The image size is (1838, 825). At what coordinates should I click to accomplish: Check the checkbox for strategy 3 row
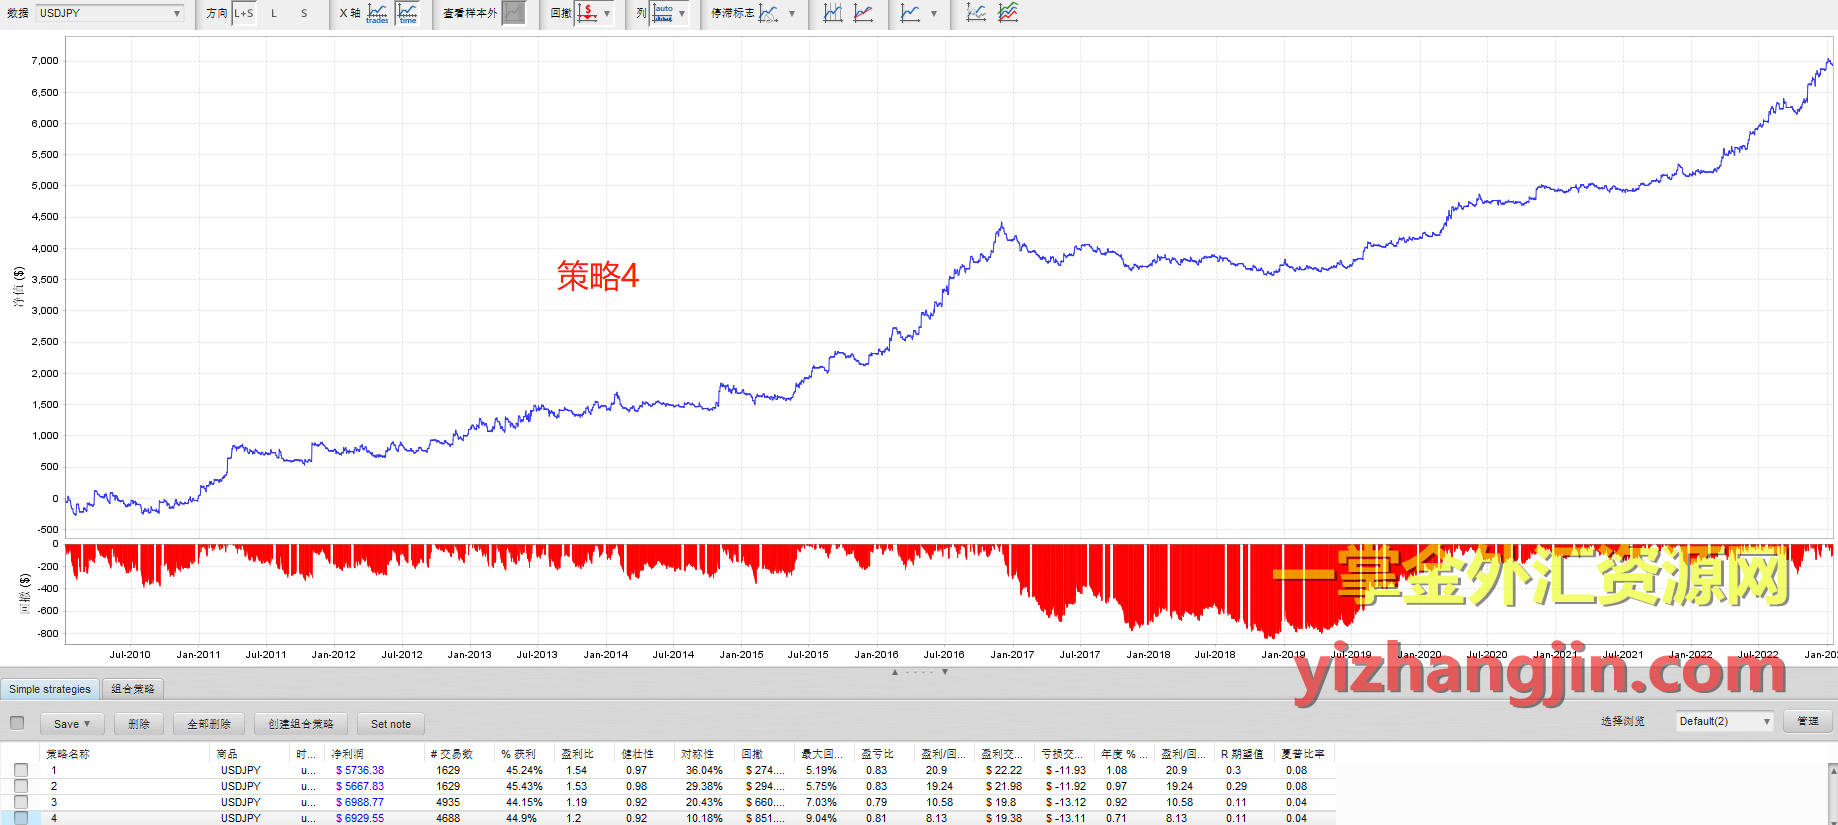(21, 802)
